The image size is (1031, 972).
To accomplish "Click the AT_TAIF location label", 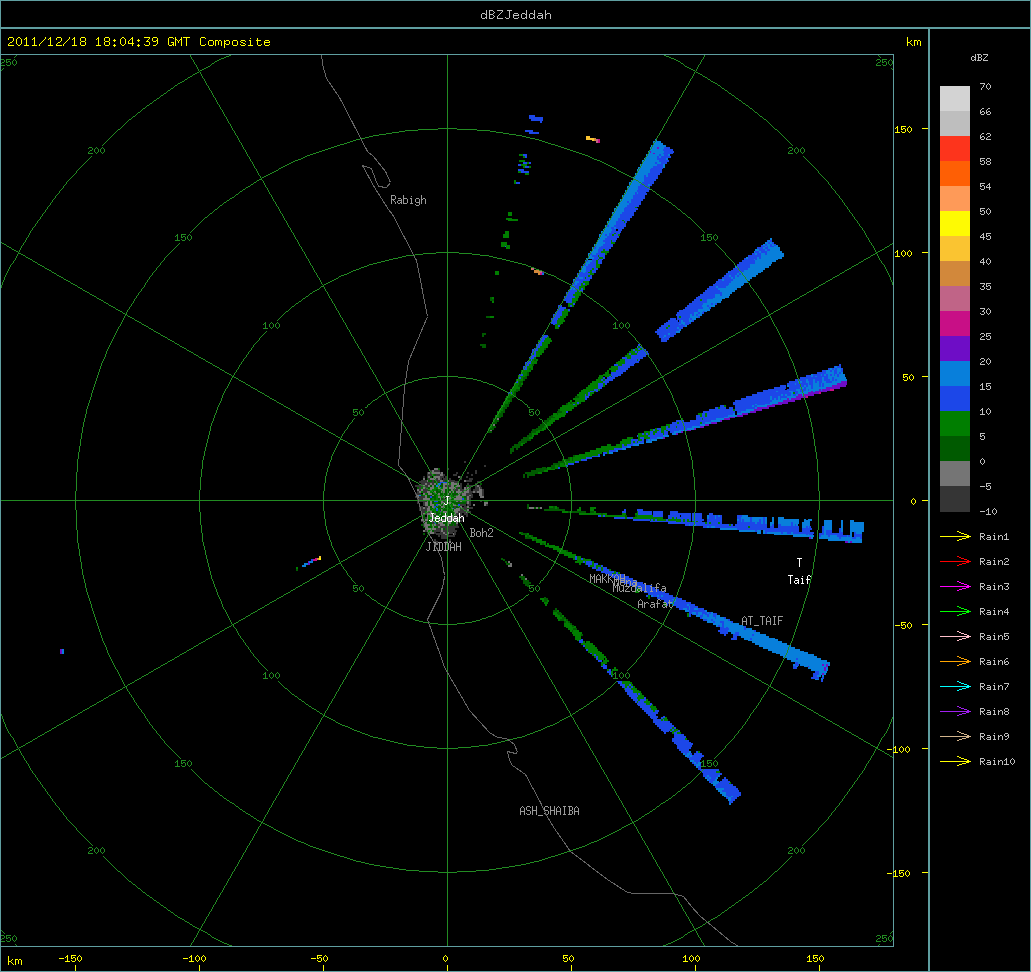I will click(x=762, y=621).
